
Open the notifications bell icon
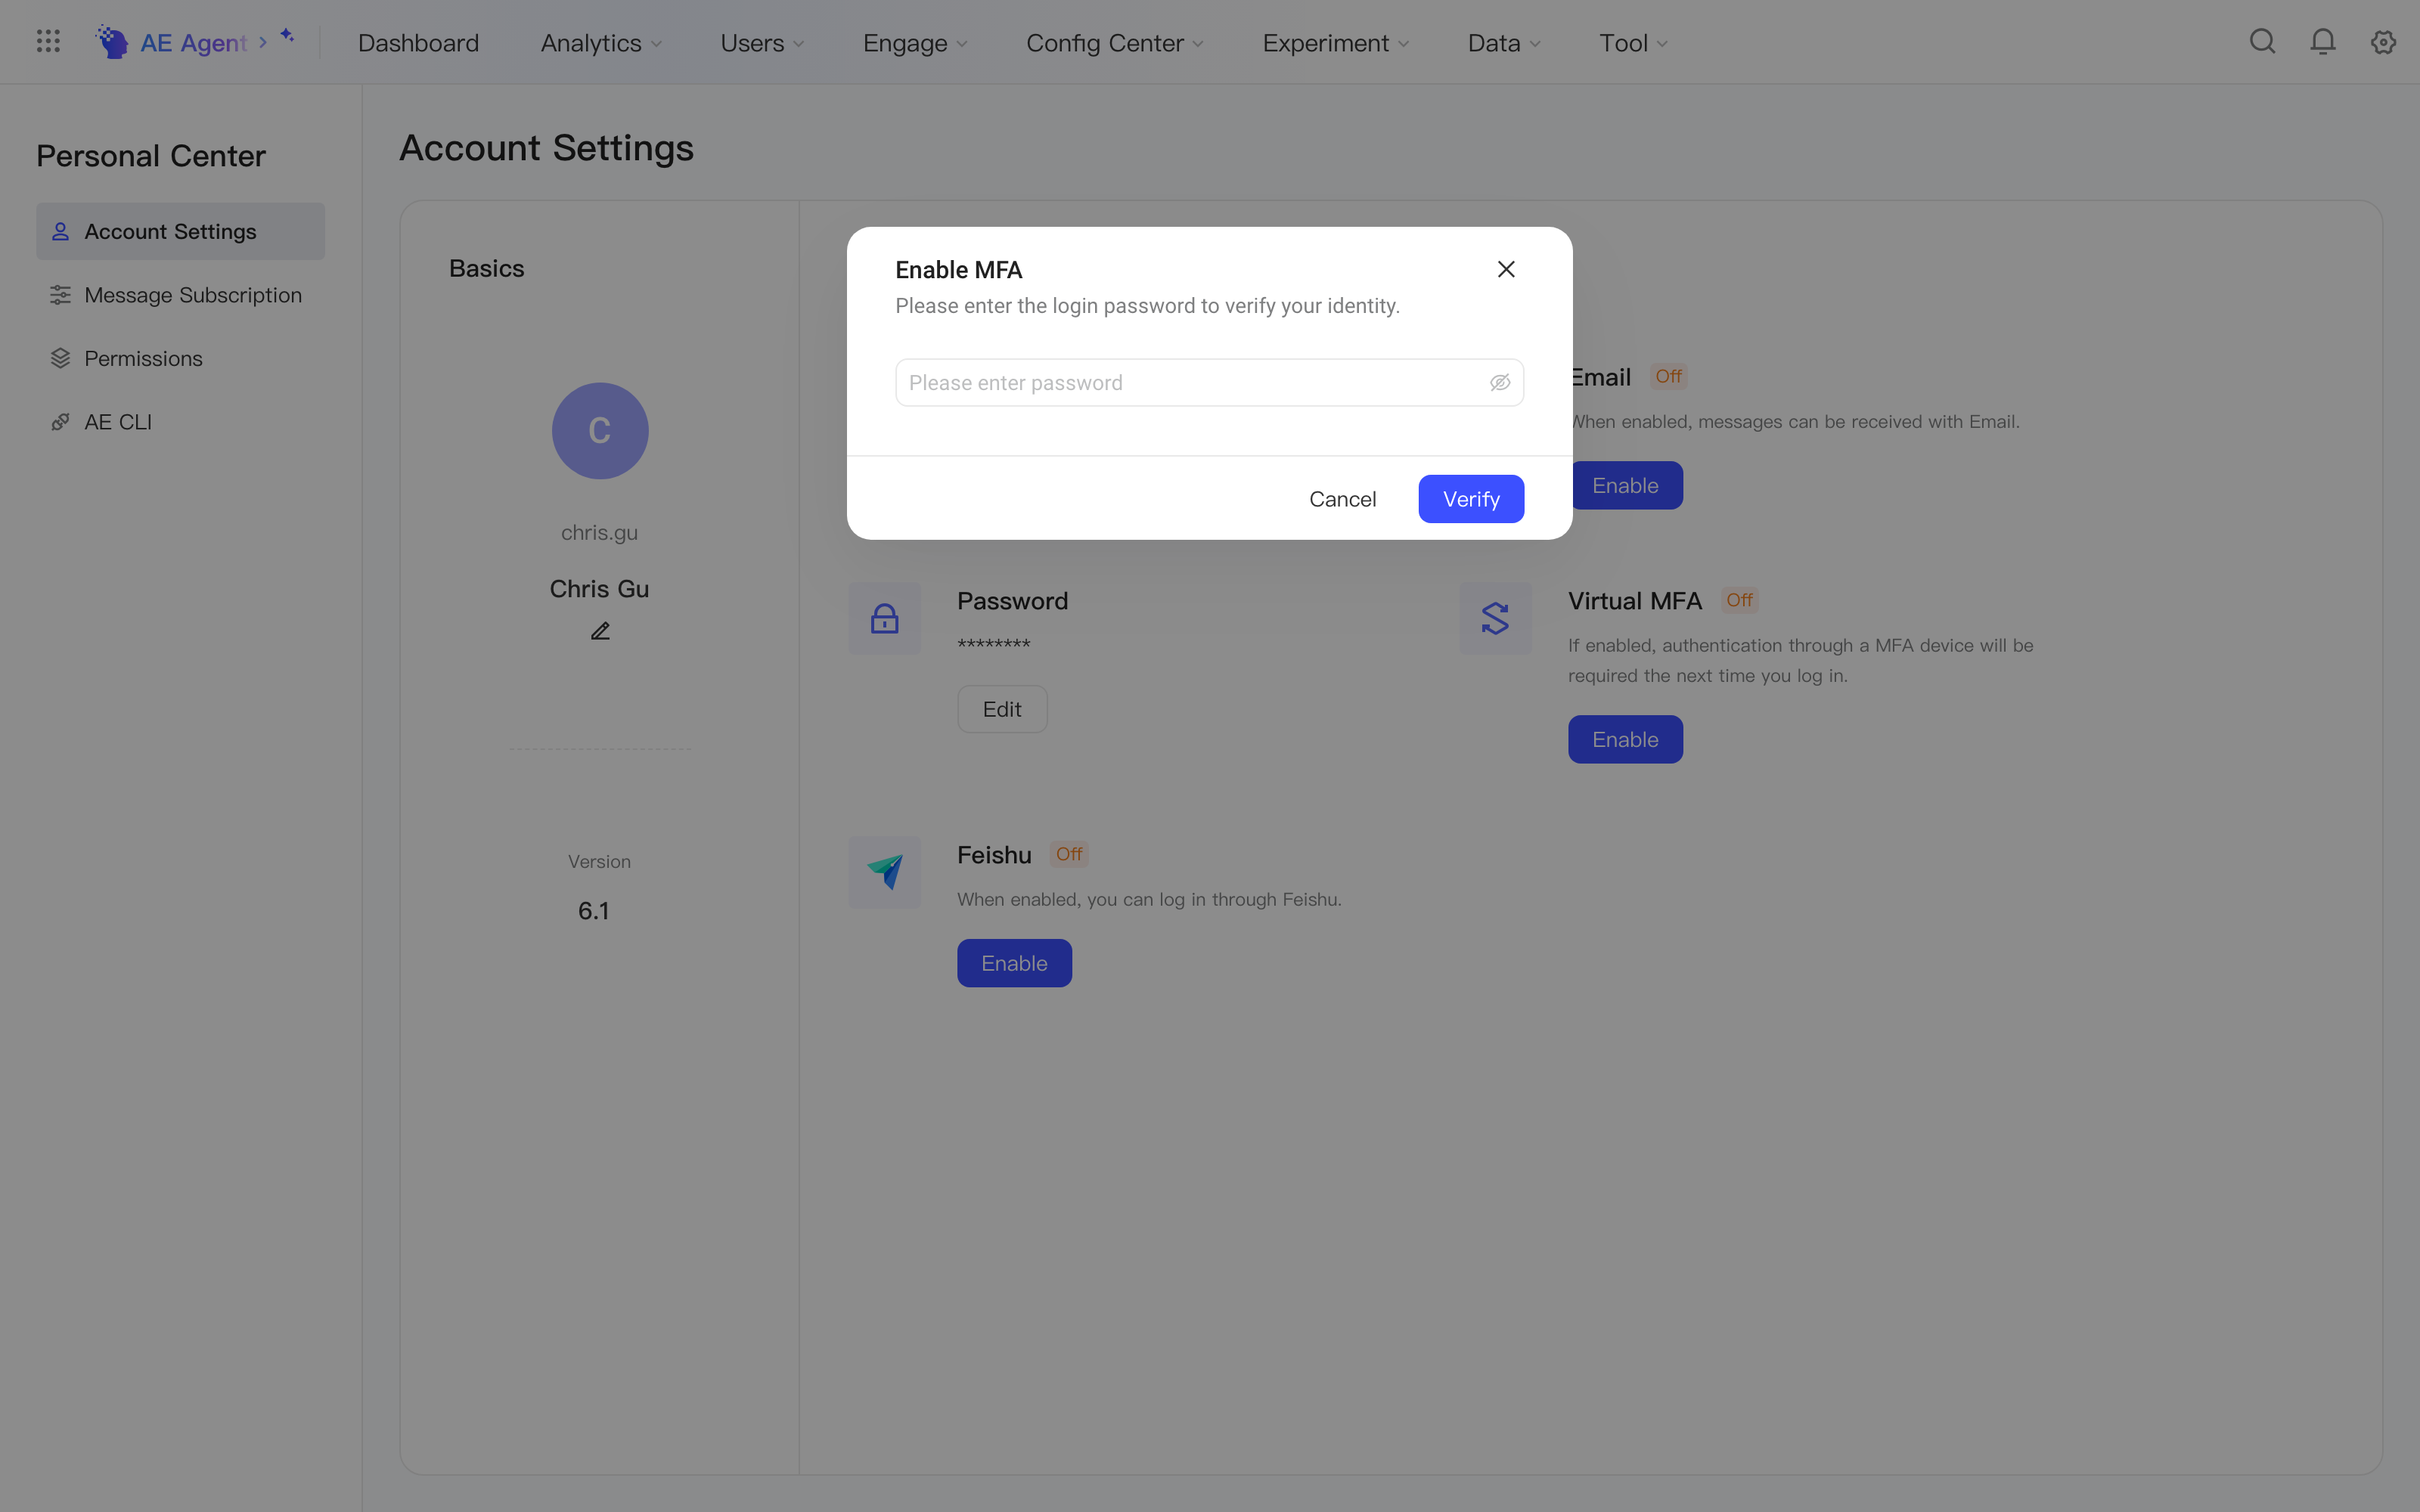2323,42
